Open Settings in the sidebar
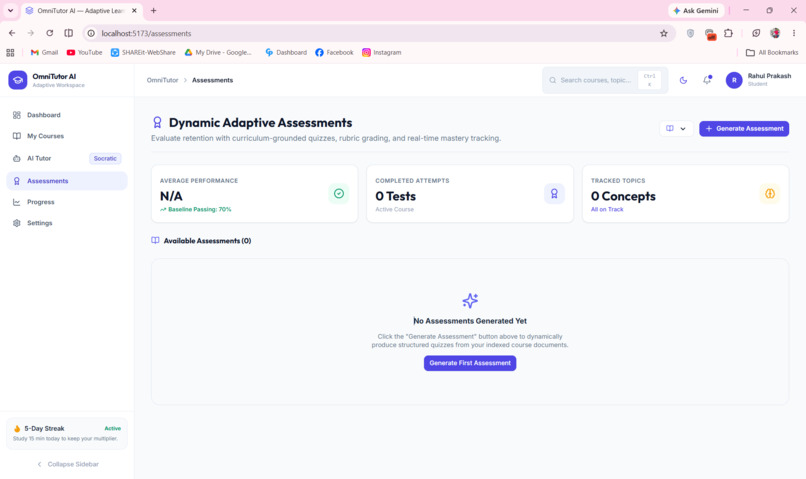The width and height of the screenshot is (806, 479). tap(67, 223)
